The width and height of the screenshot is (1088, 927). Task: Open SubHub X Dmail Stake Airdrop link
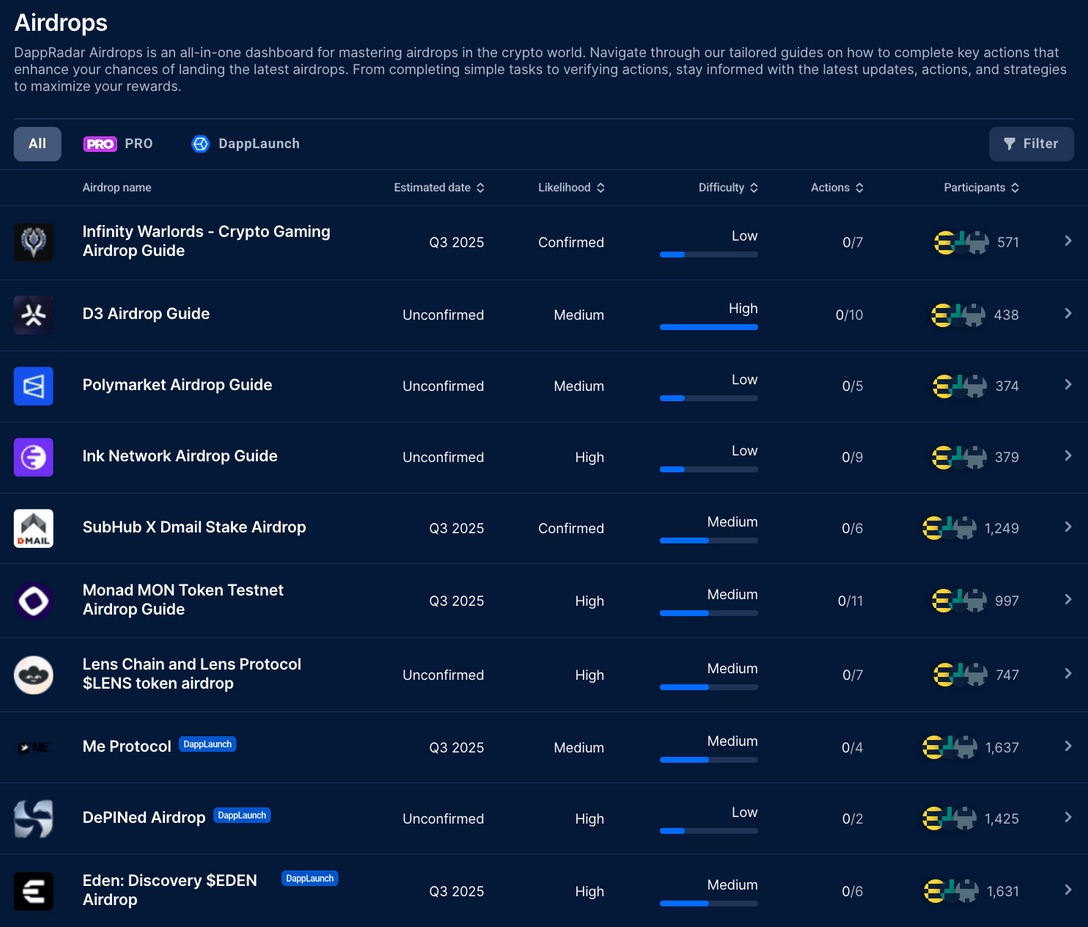194,527
